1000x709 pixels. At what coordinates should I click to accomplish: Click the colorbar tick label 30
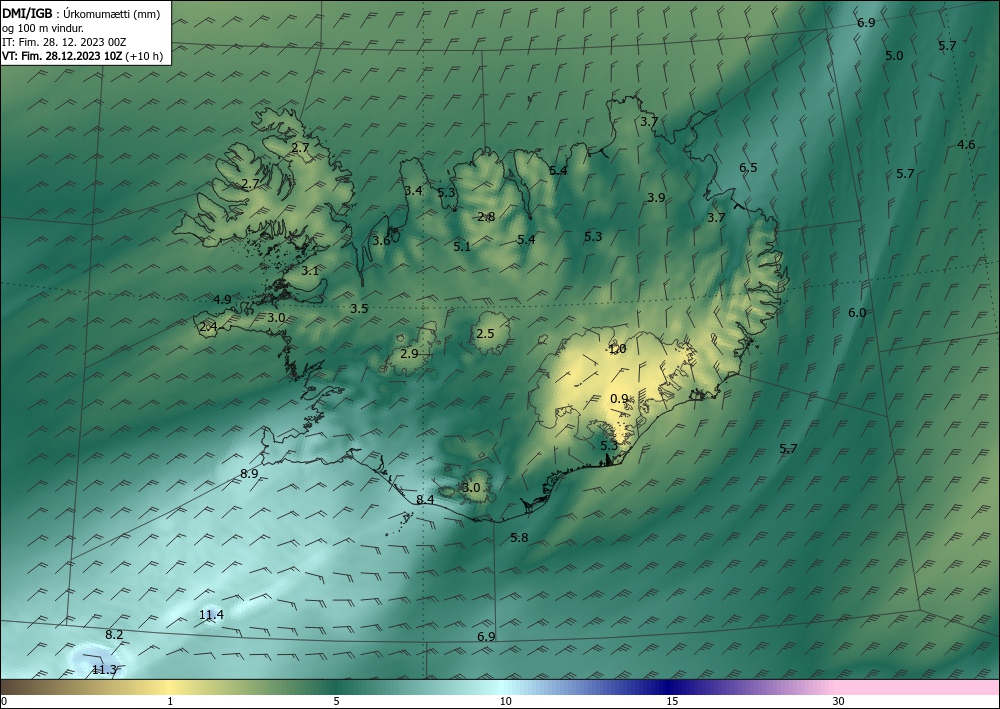[x=839, y=702]
